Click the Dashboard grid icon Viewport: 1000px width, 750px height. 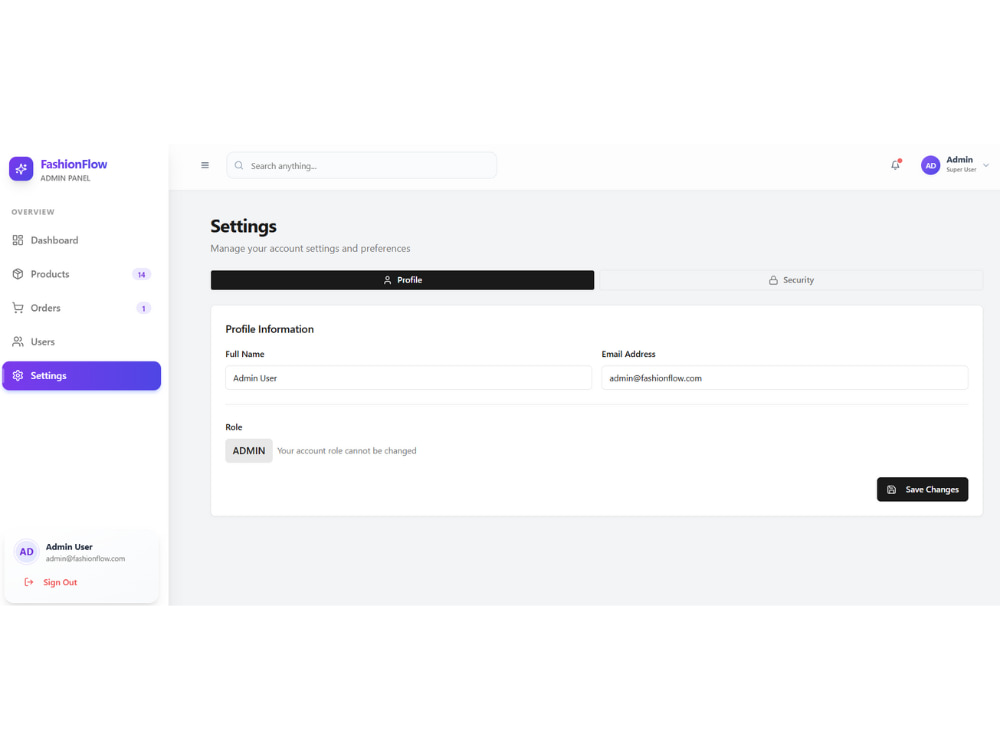pyautogui.click(x=18, y=240)
